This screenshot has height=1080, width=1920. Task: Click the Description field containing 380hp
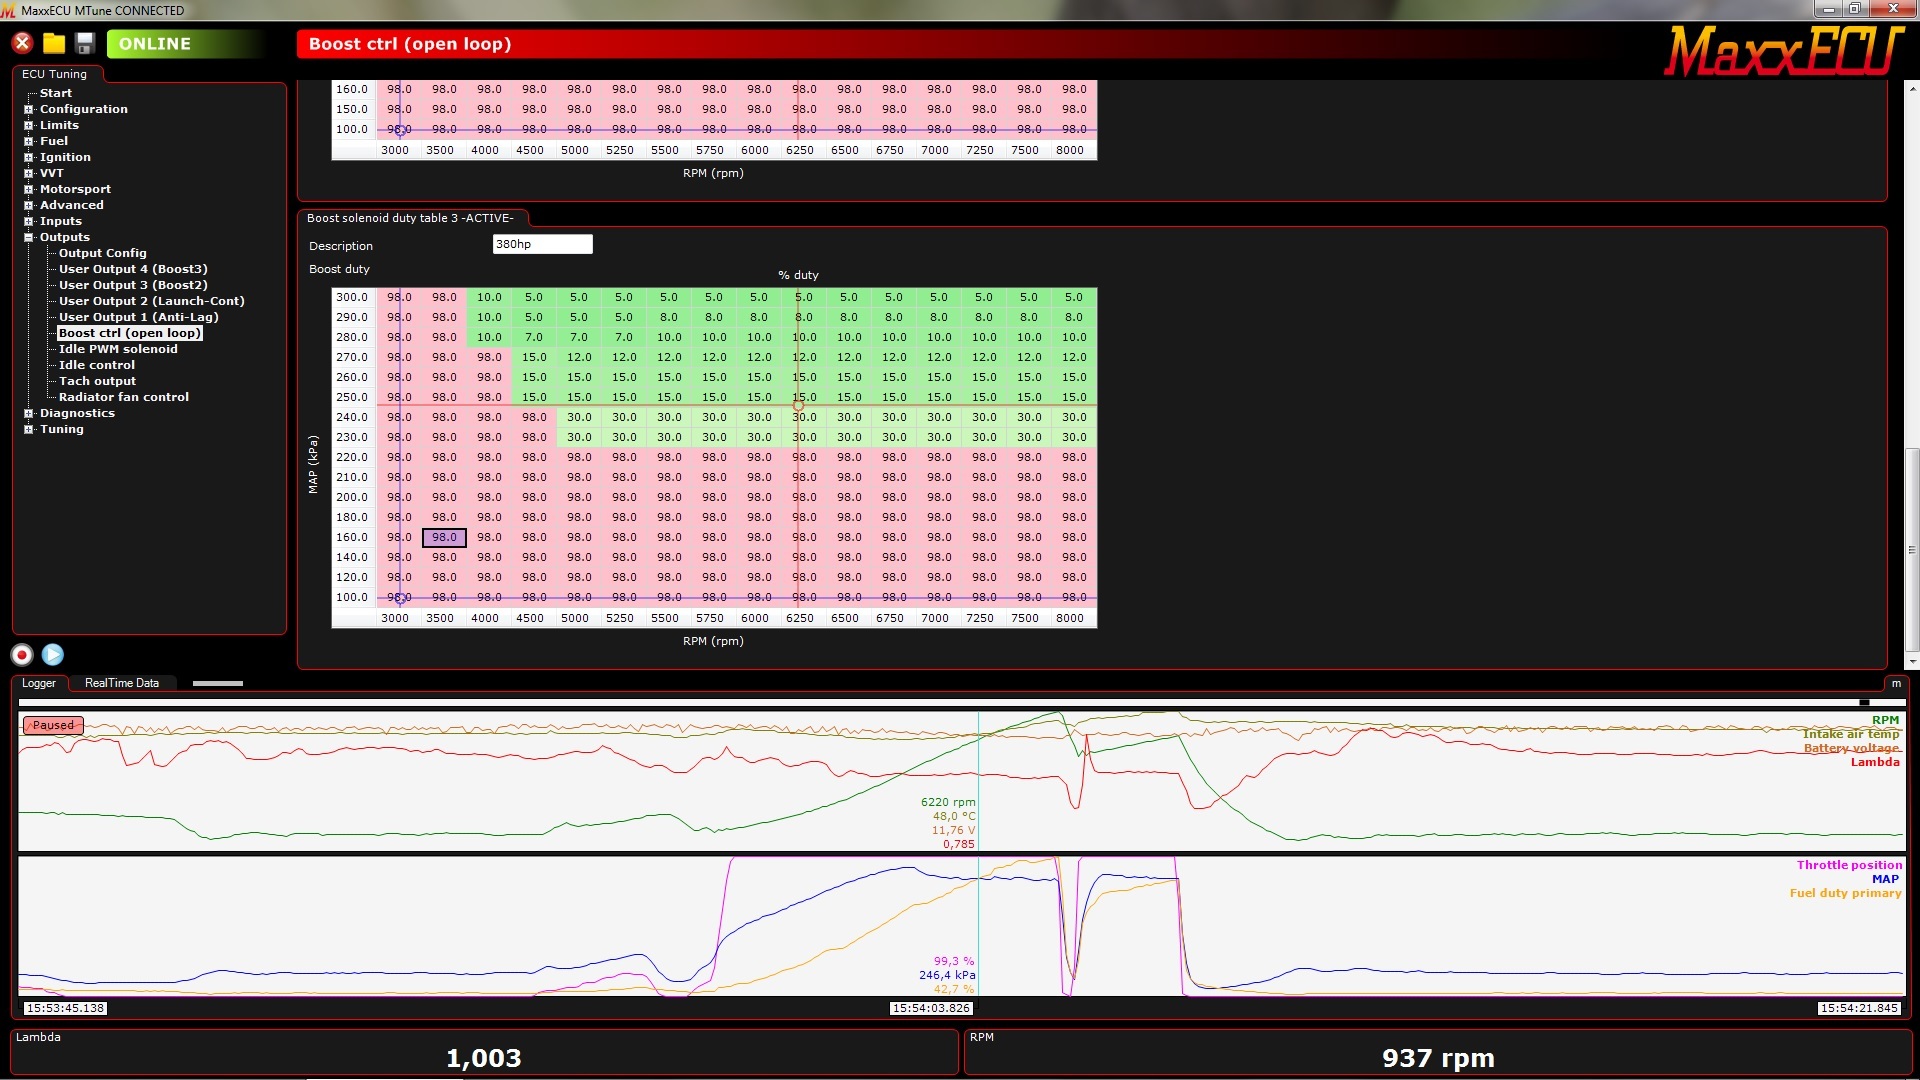[542, 244]
